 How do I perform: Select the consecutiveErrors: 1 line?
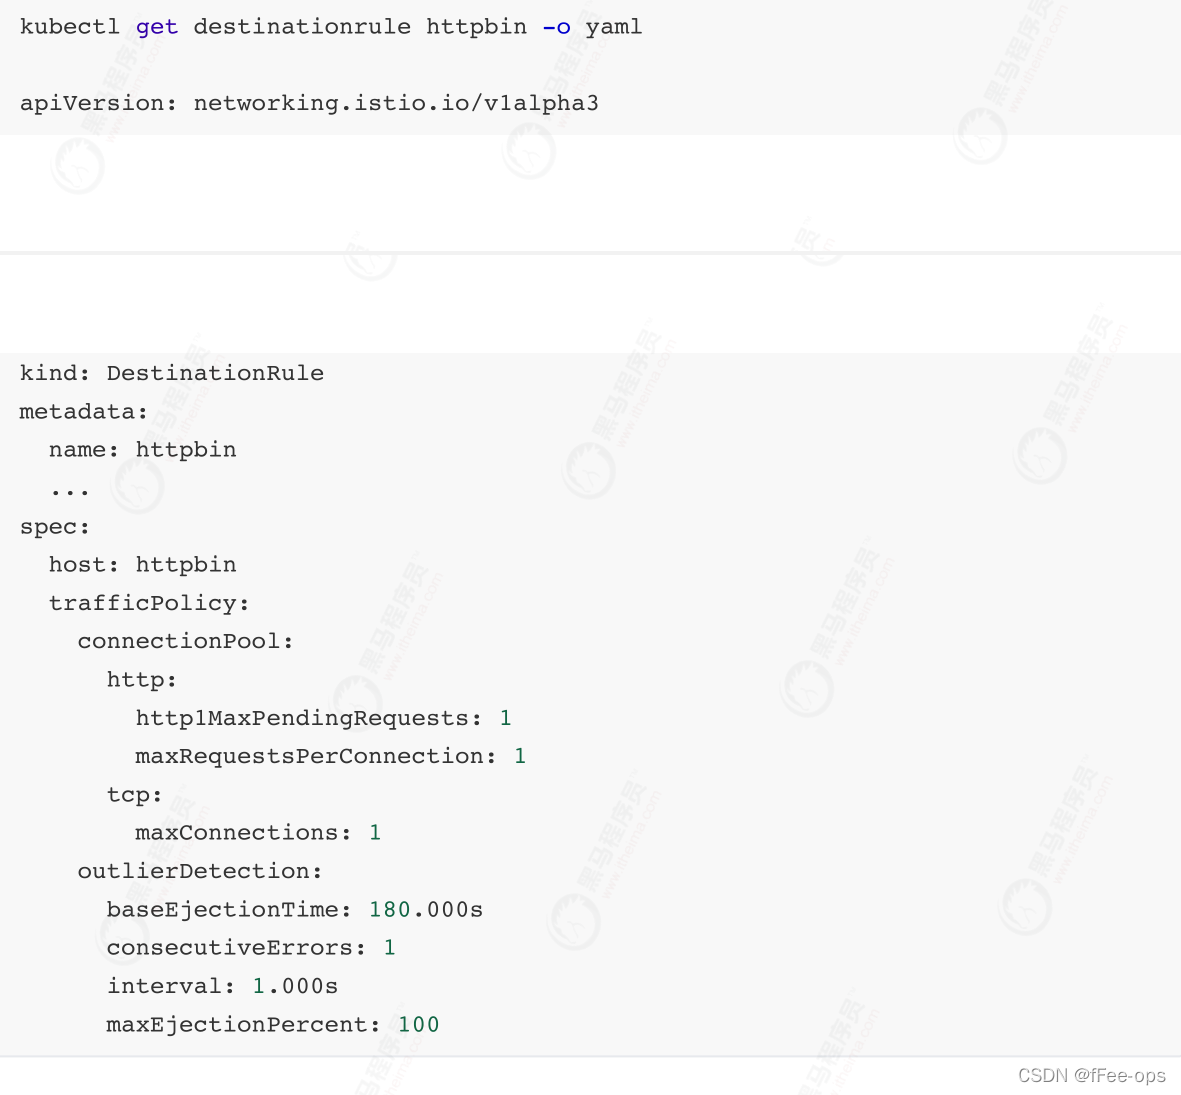[x=251, y=947]
